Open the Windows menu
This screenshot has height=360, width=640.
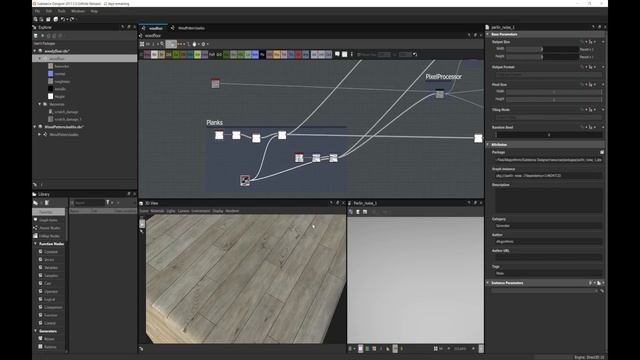[78, 11]
